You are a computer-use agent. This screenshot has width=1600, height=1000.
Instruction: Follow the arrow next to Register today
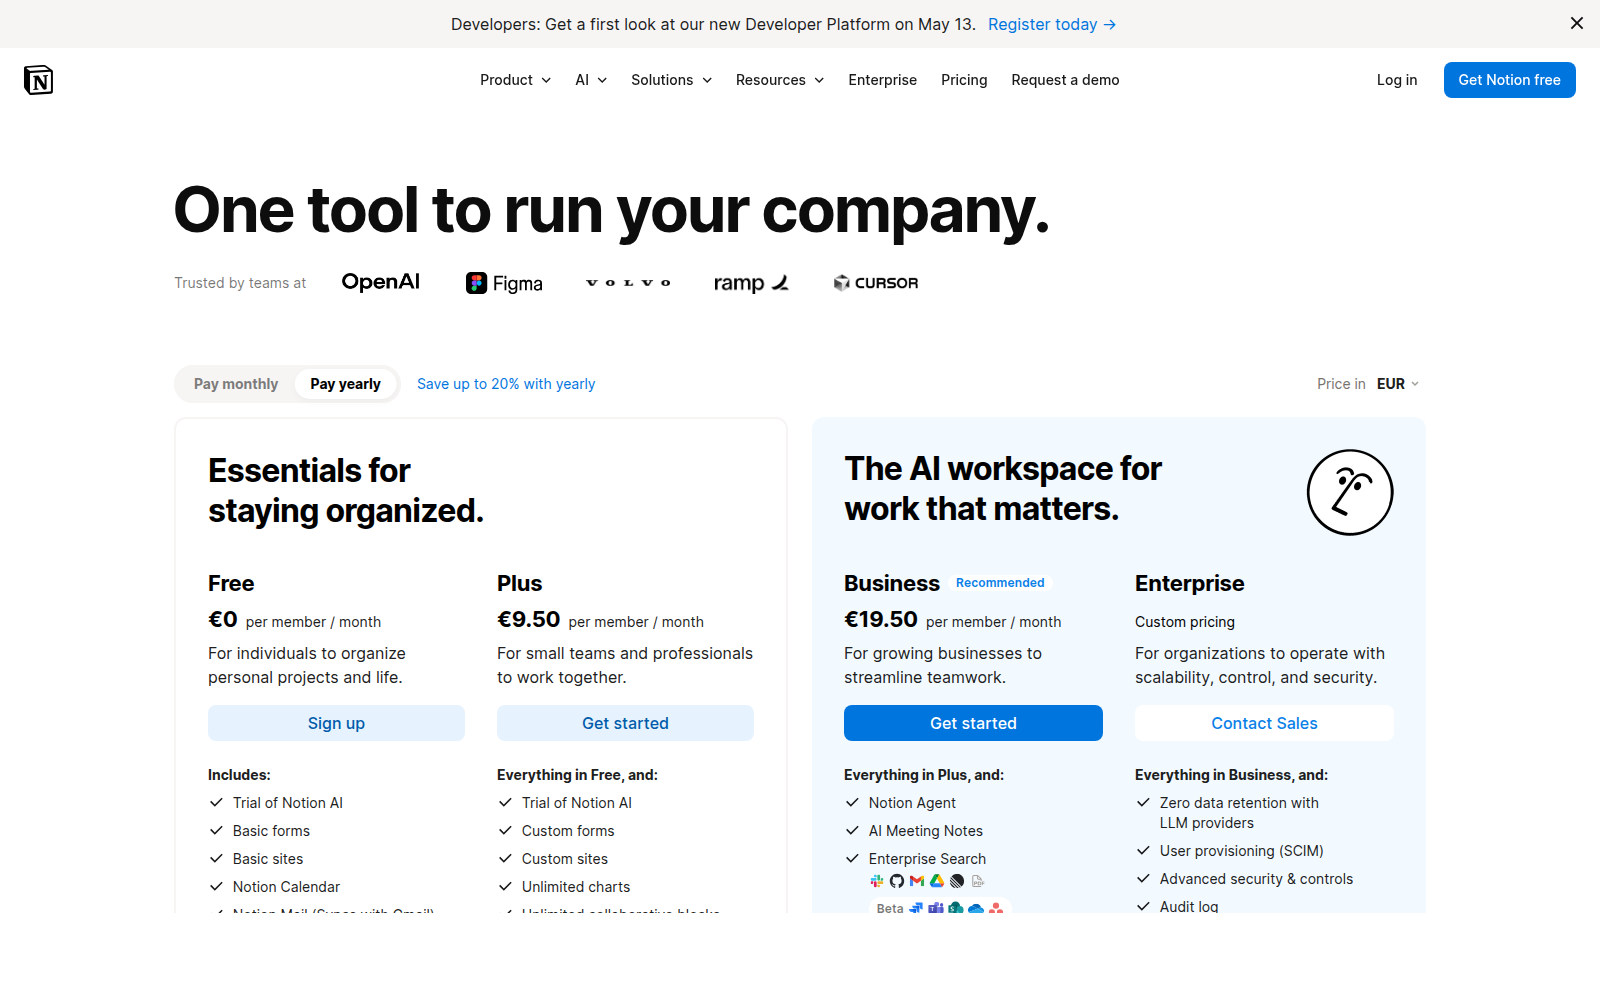click(x=1110, y=24)
